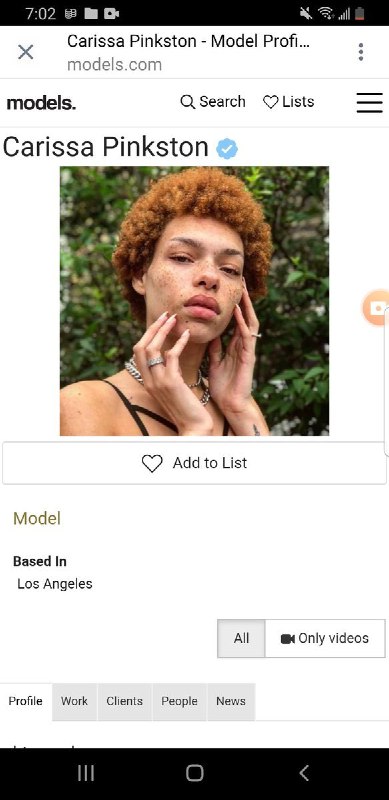The height and width of the screenshot is (800, 389).
Task: Tap the Android recent apps button
Action: pyautogui.click(x=86, y=773)
